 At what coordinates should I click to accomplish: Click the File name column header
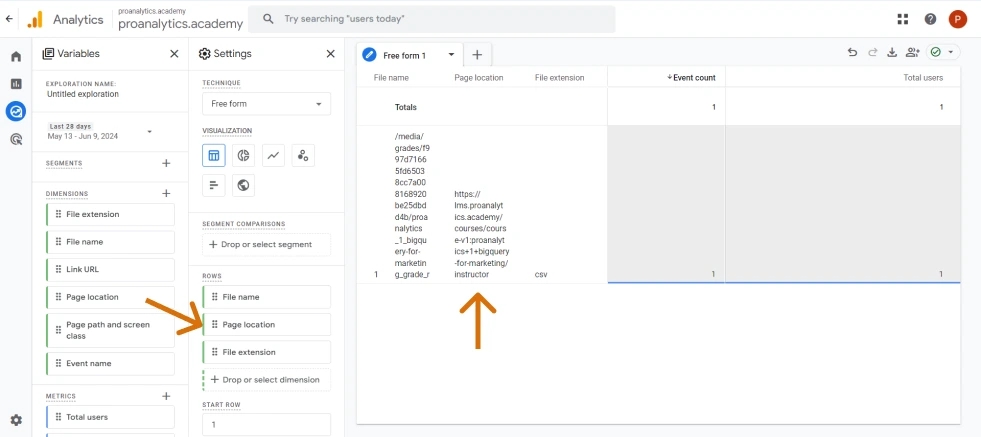[x=391, y=78]
